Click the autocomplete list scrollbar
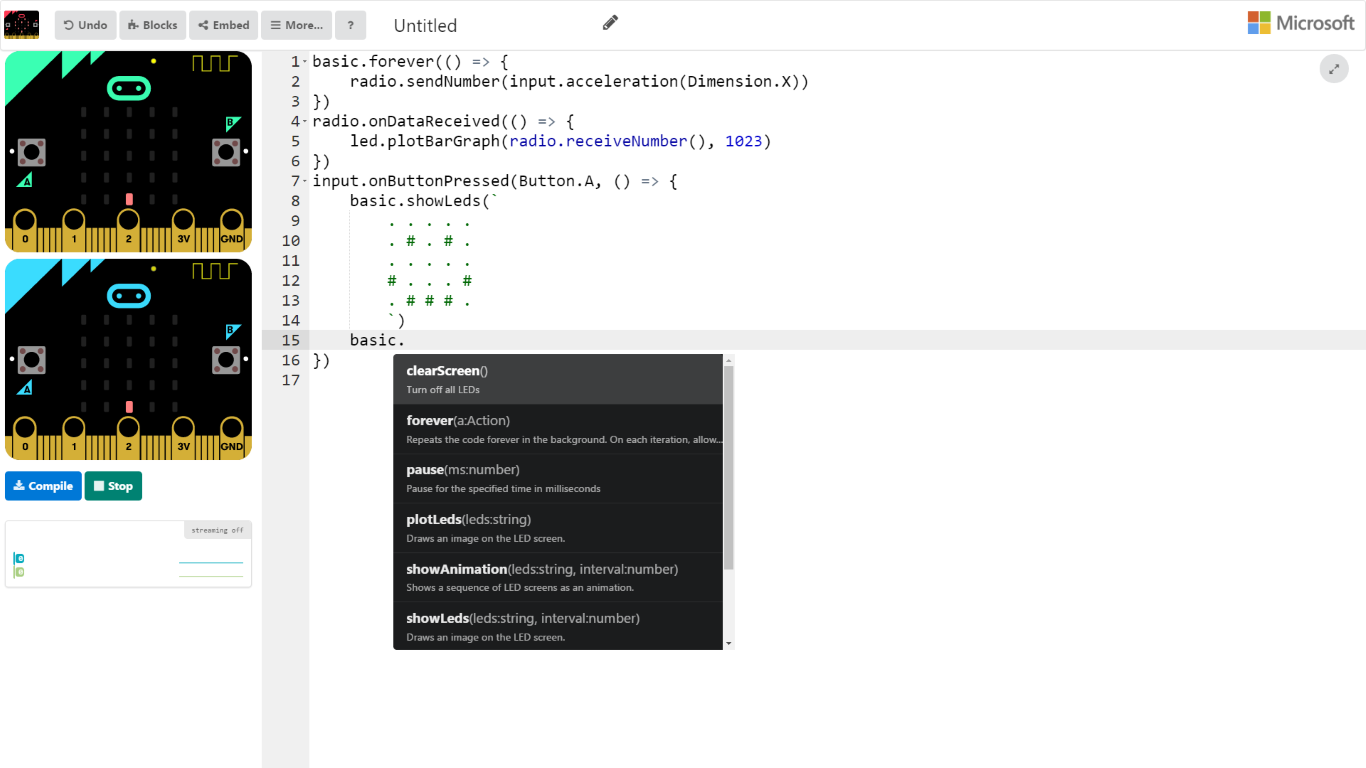Viewport: 1366px width, 768px height. (729, 470)
